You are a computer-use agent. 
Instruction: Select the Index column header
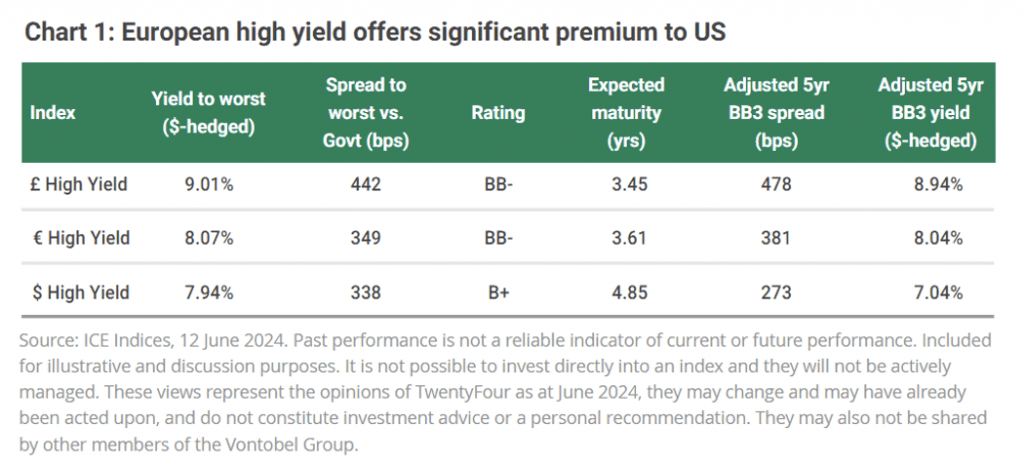click(x=53, y=113)
